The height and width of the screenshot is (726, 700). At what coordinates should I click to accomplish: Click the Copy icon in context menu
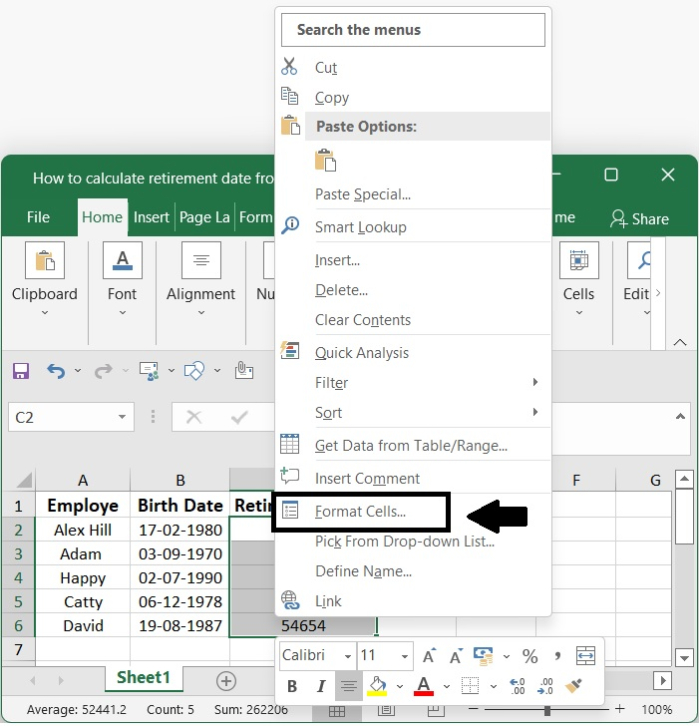pos(290,96)
